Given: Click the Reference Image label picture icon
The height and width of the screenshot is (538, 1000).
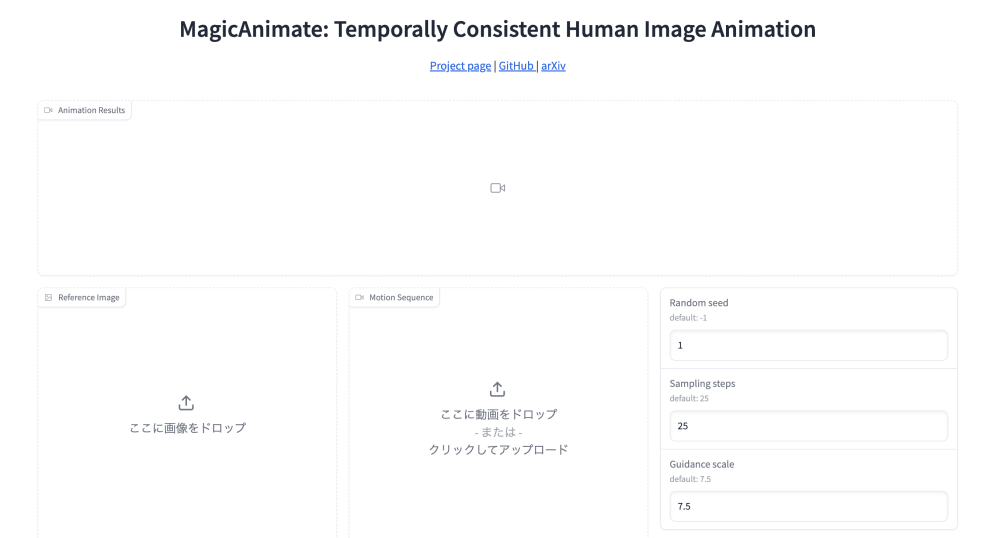Looking at the screenshot, I should (x=48, y=298).
